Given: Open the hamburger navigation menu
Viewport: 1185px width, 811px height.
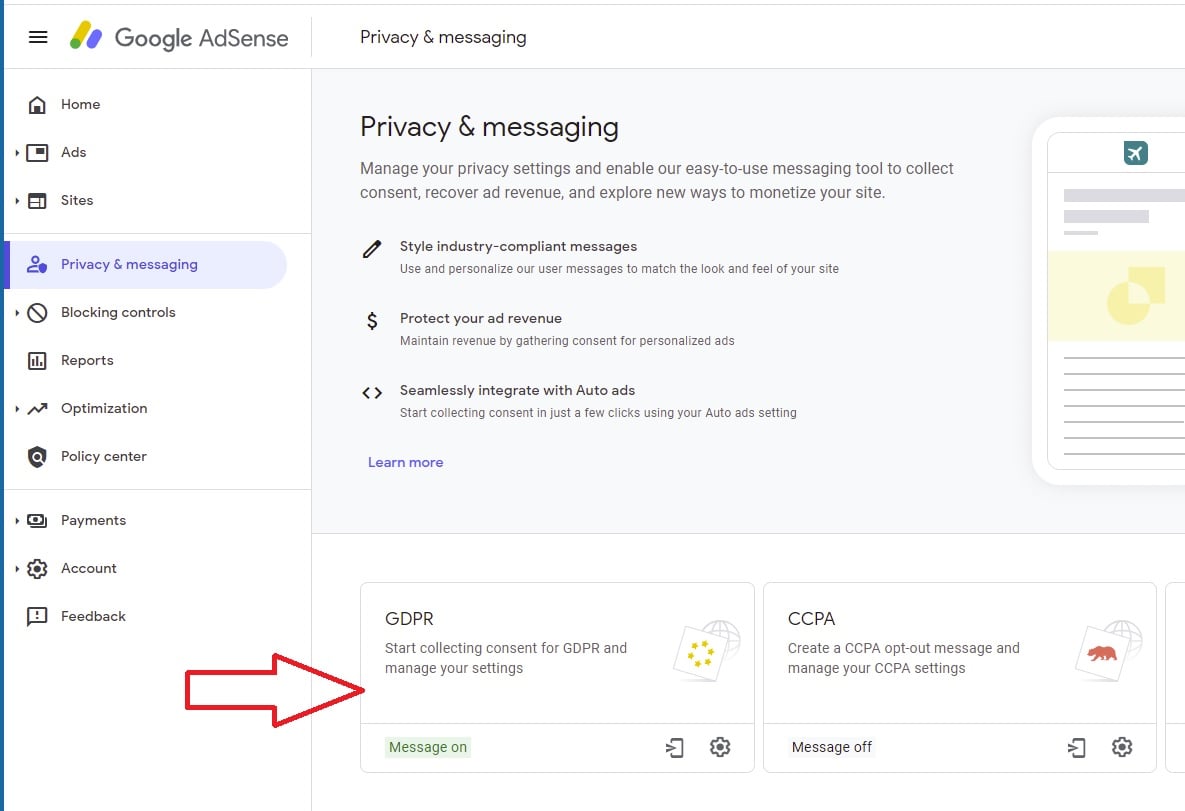Looking at the screenshot, I should (38, 37).
